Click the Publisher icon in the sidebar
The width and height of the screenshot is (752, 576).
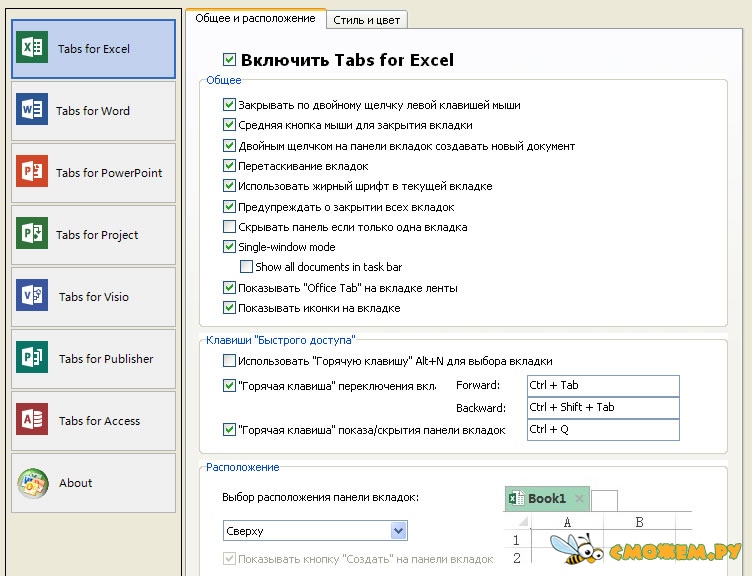point(32,357)
